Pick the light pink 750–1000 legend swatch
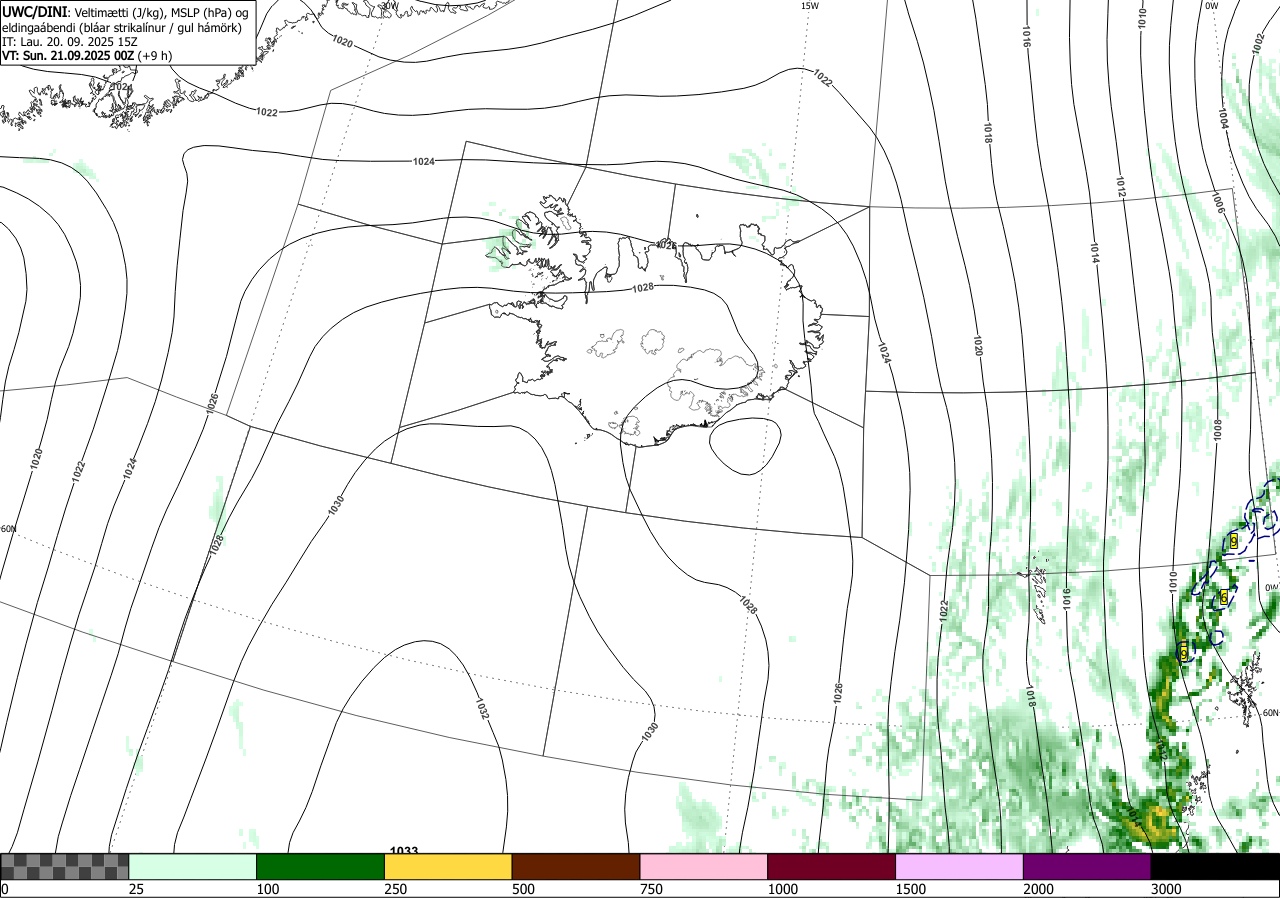The width and height of the screenshot is (1280, 898). point(704,866)
